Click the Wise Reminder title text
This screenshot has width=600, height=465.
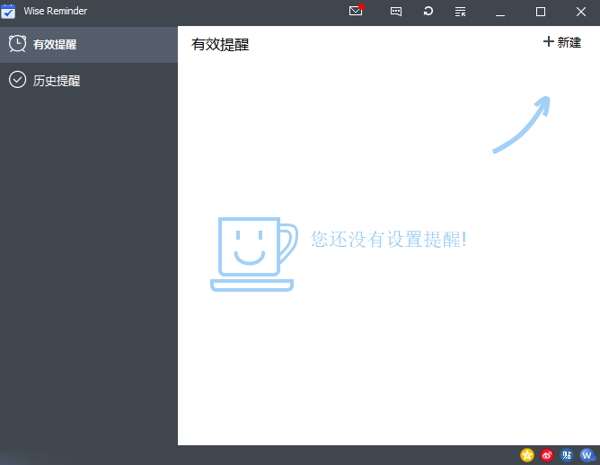tap(59, 11)
